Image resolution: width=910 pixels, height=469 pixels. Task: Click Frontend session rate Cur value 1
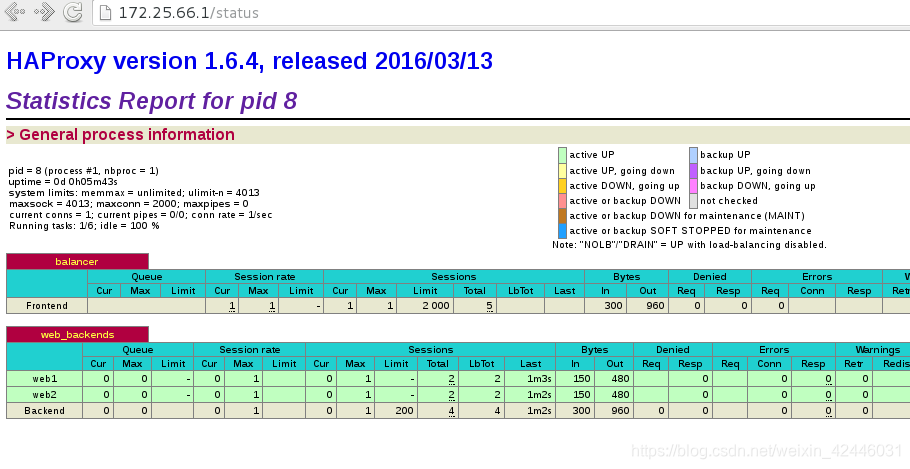[232, 306]
